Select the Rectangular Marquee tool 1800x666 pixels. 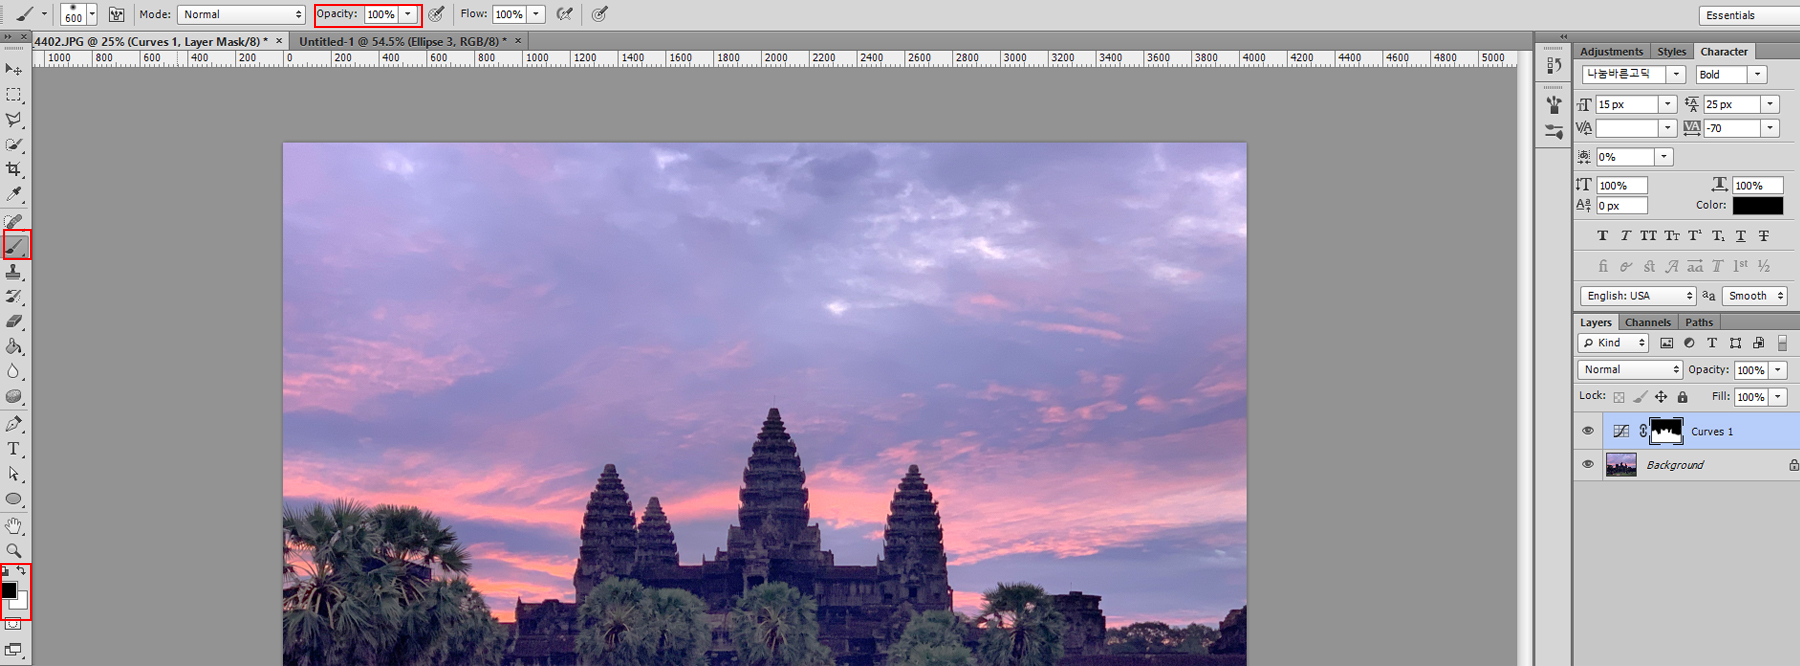point(14,95)
